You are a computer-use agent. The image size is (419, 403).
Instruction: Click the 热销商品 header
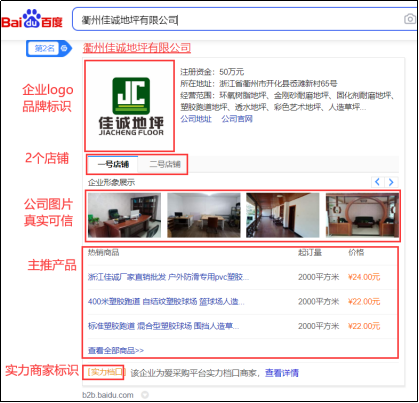[103, 252]
